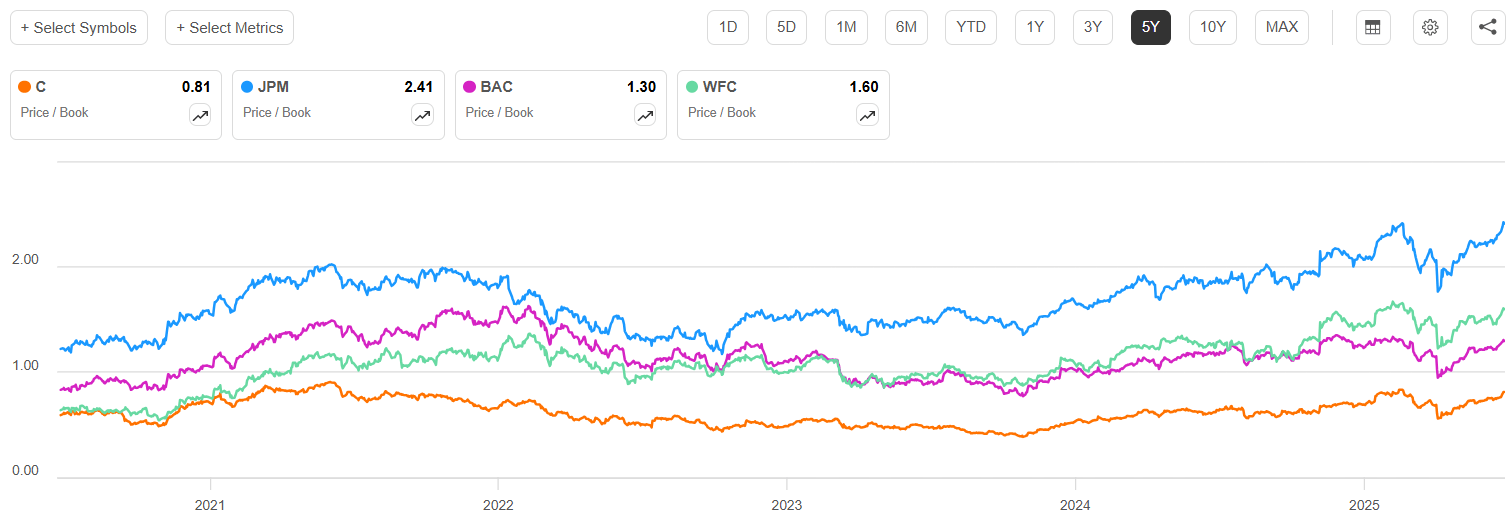Click the share chart icon

pos(1487,28)
